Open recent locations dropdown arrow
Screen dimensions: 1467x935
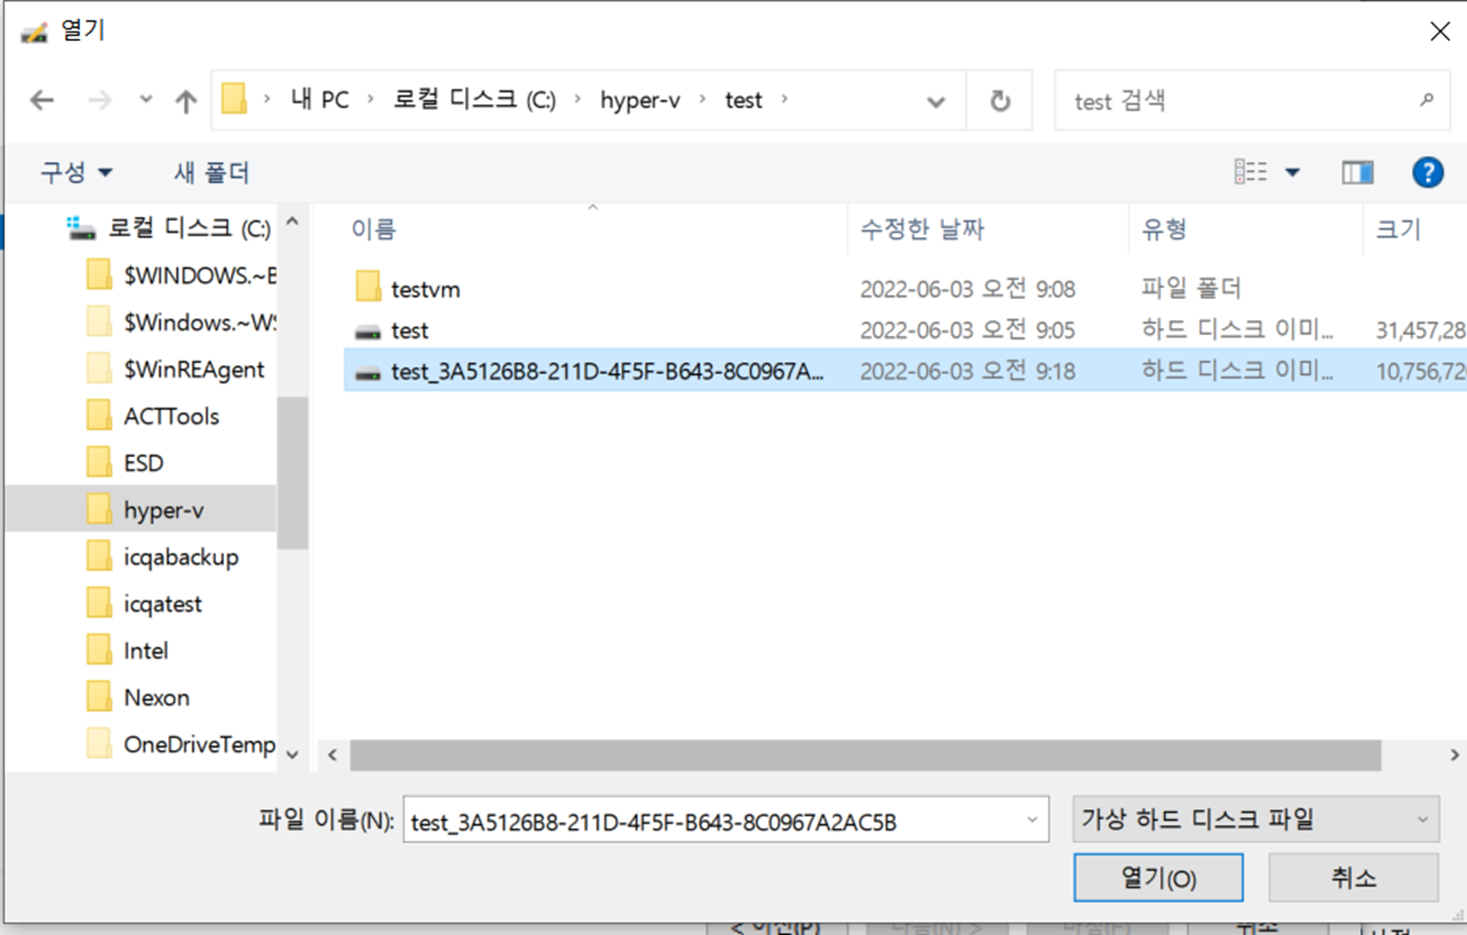coord(146,100)
